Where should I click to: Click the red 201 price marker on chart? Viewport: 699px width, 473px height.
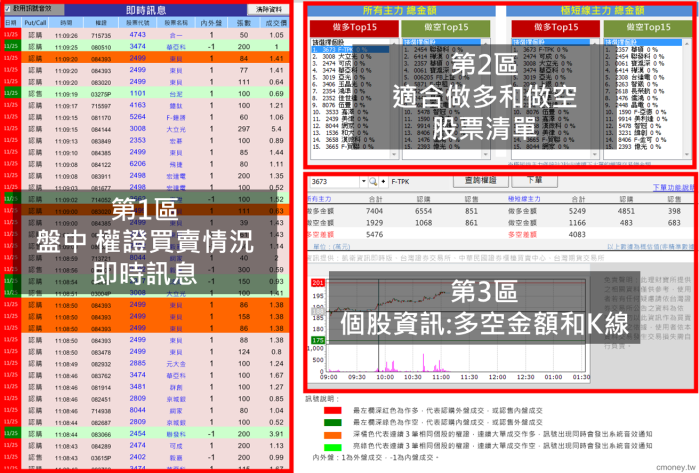pyautogui.click(x=317, y=283)
